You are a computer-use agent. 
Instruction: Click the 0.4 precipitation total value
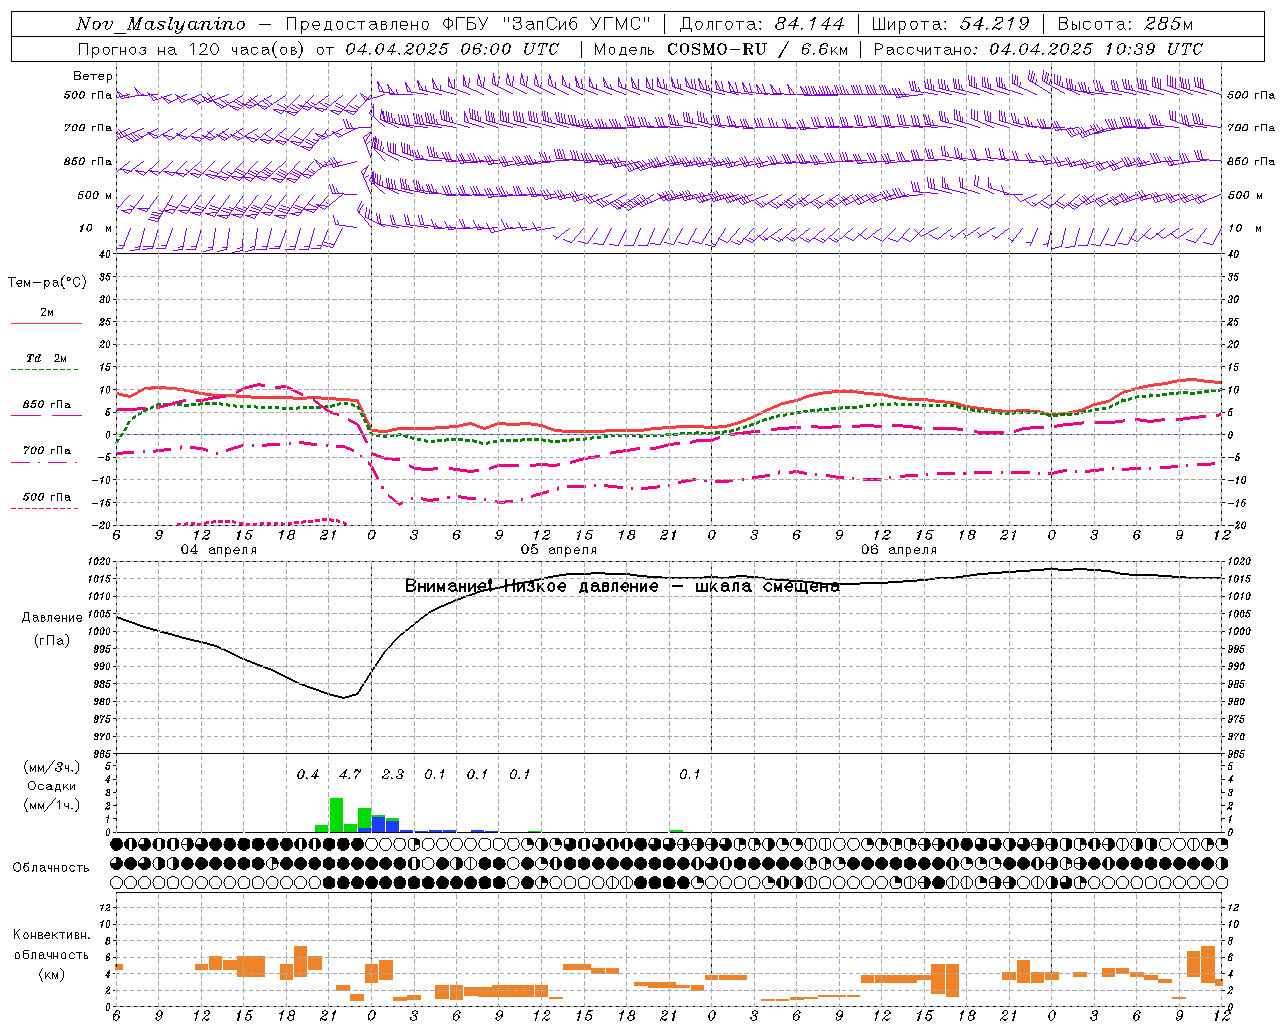click(x=308, y=775)
